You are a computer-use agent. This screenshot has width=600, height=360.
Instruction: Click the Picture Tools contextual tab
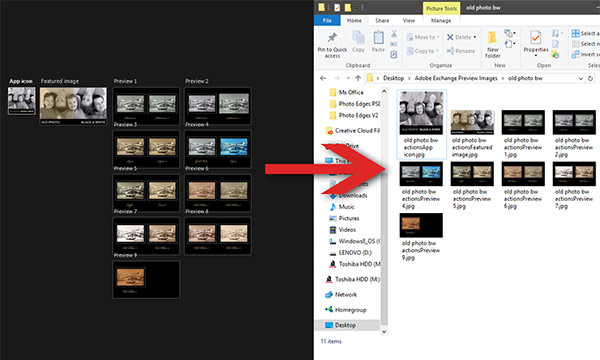click(441, 8)
